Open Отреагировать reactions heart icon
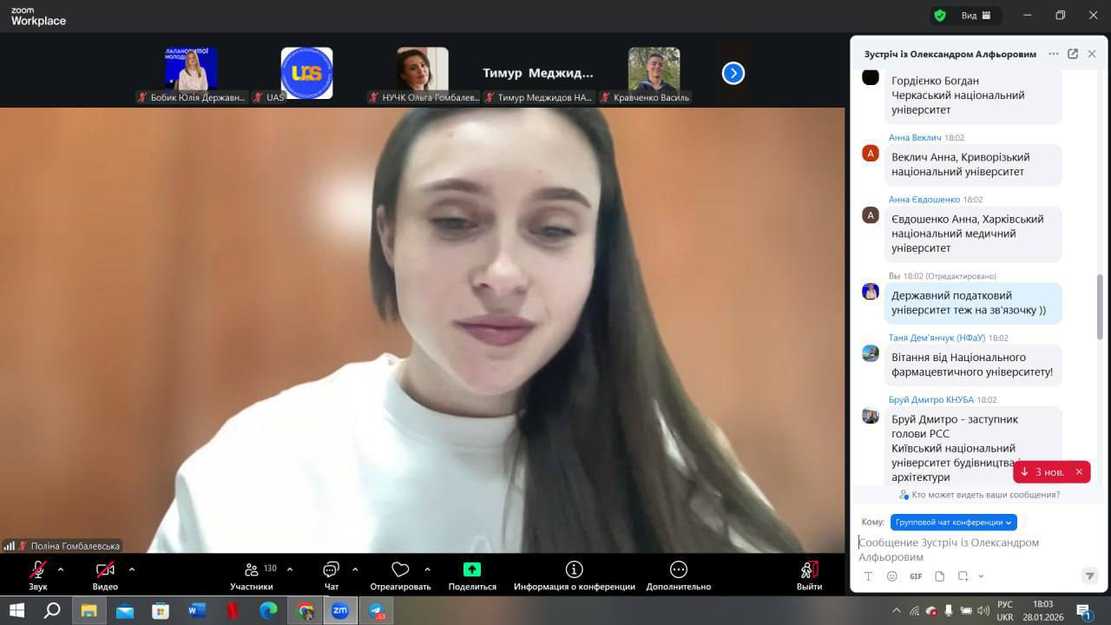The width and height of the screenshot is (1111, 625). pyautogui.click(x=400, y=570)
